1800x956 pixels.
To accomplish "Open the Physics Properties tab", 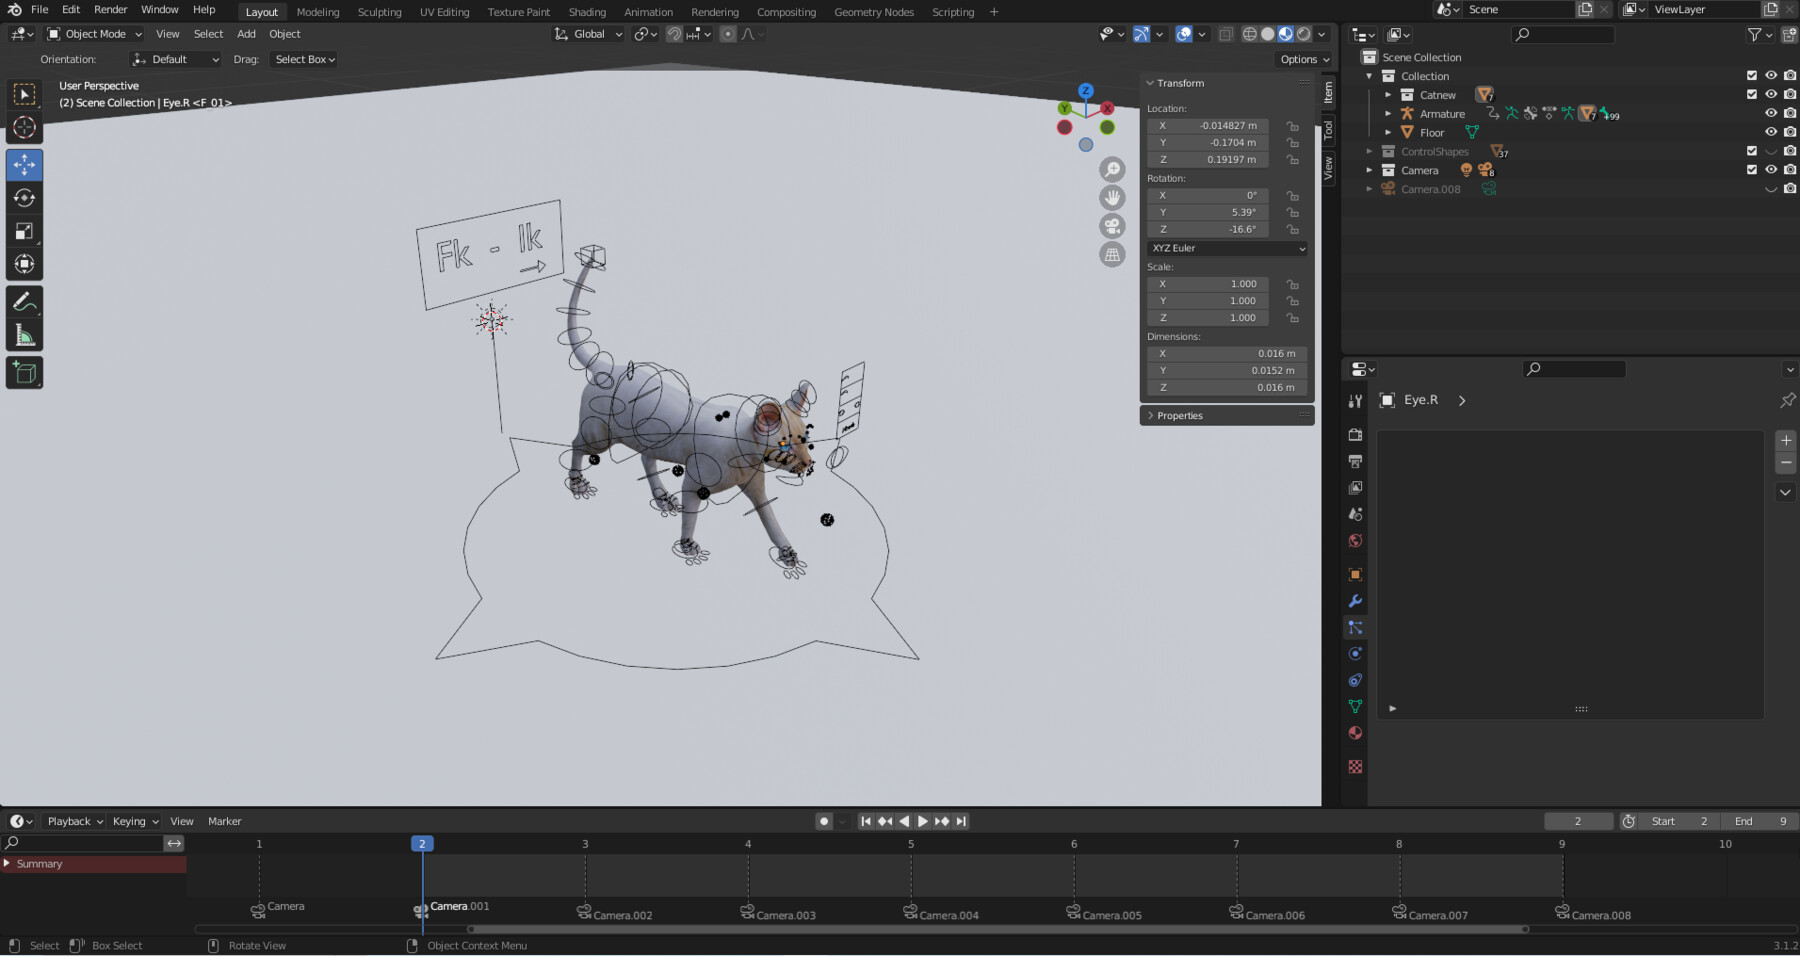I will 1355,653.
